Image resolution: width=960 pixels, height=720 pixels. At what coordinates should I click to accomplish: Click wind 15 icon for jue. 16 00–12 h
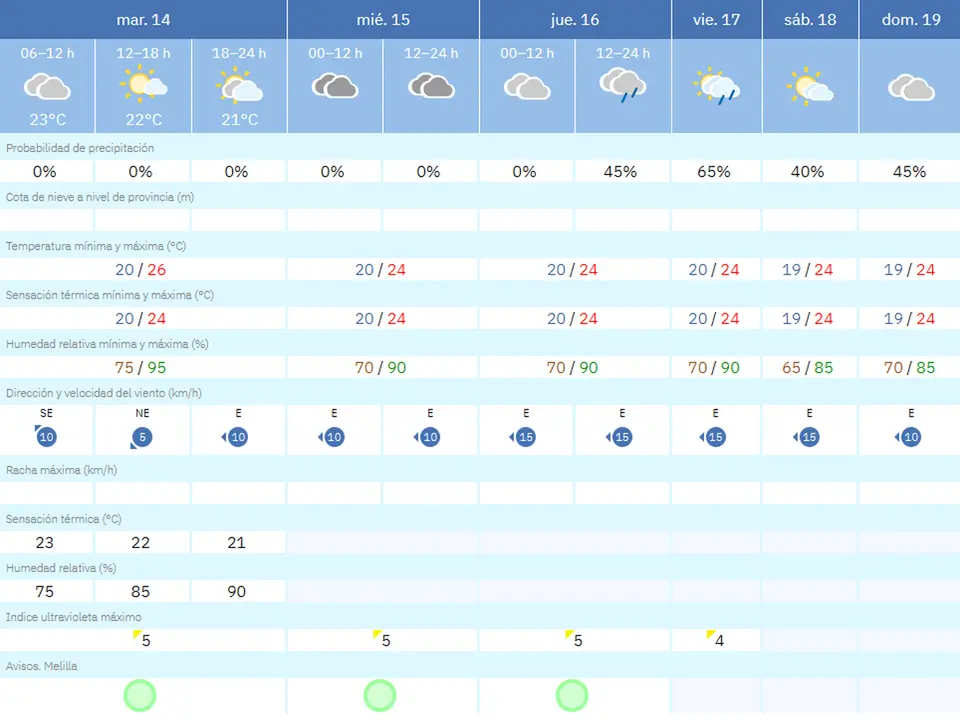click(x=523, y=437)
